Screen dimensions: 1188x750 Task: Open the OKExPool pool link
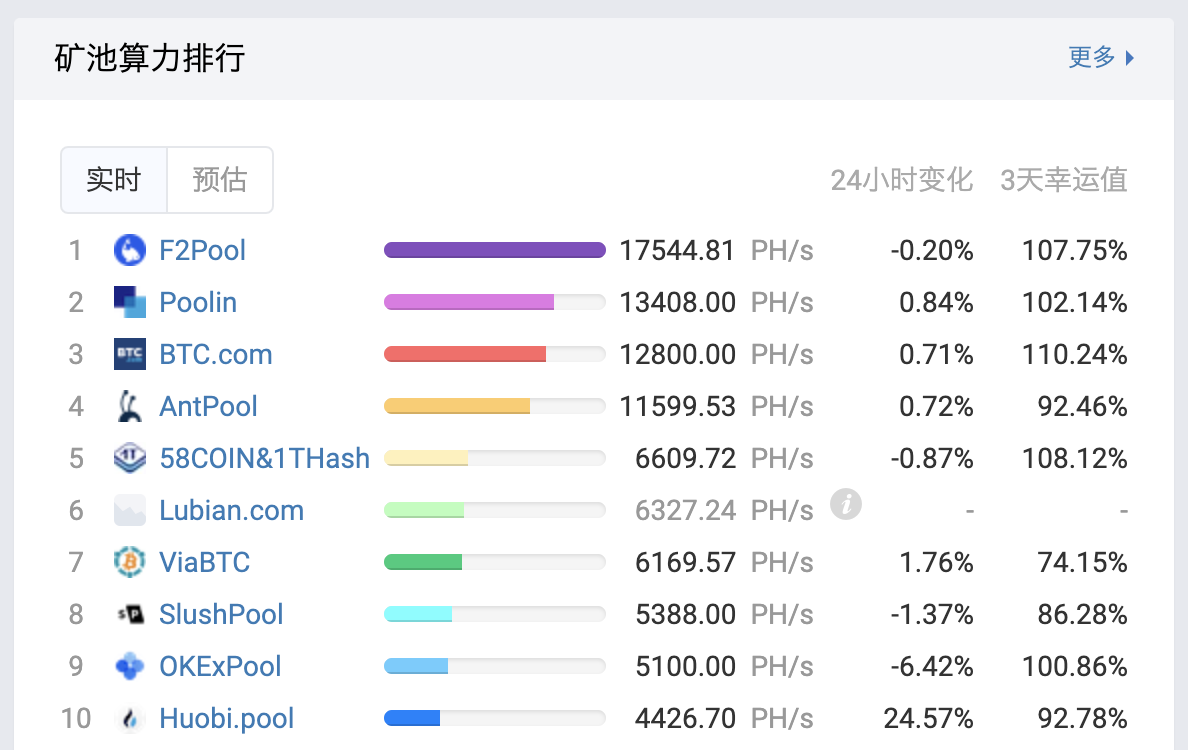click(x=220, y=667)
